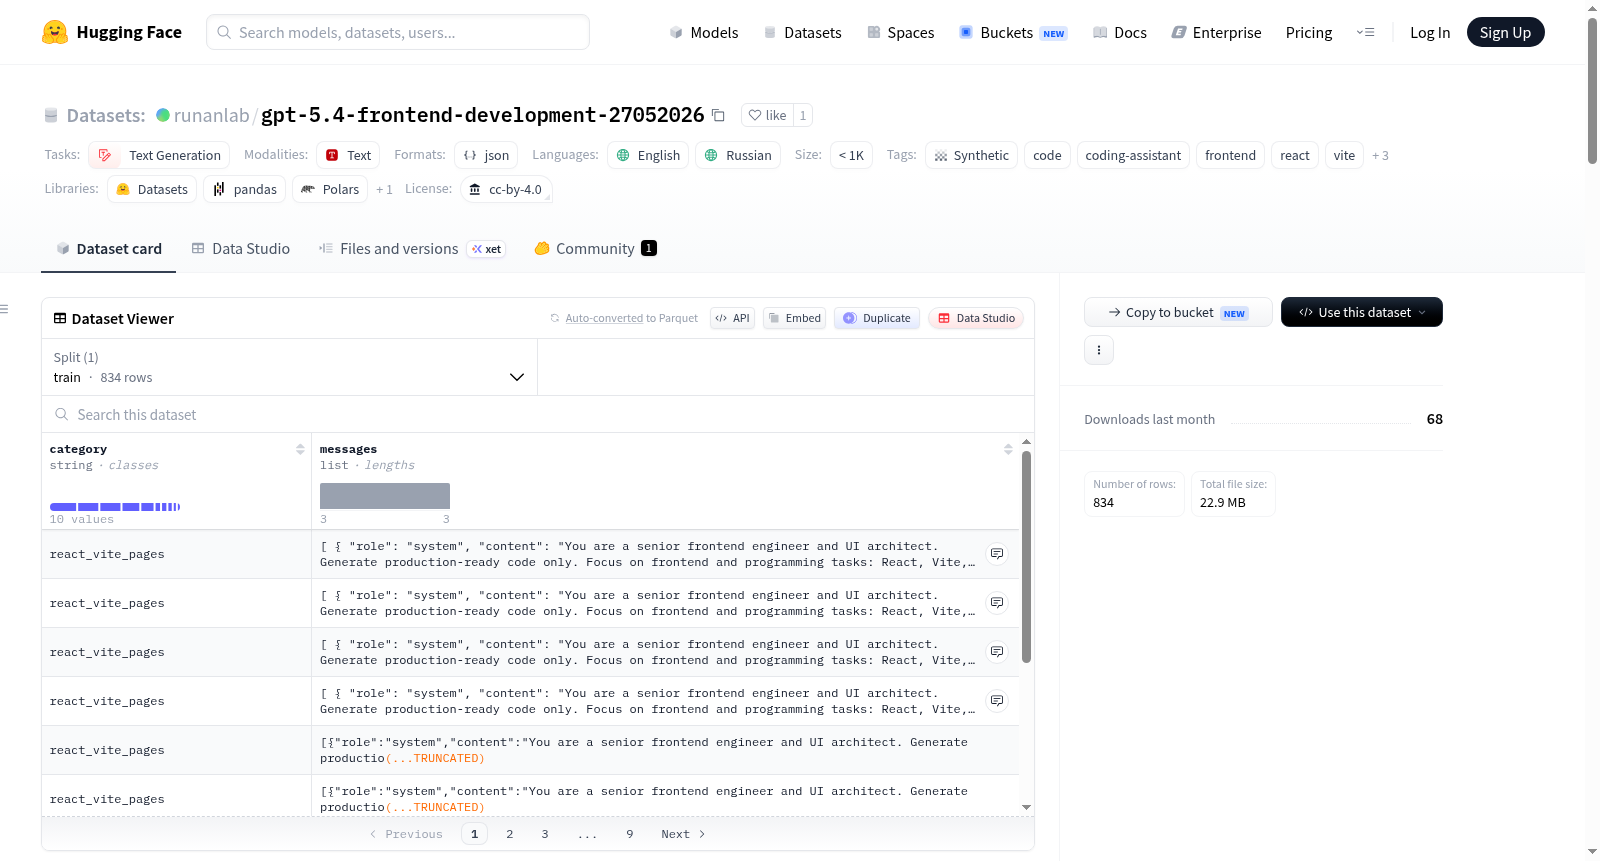Focus the Search this dataset field
The width and height of the screenshot is (1600, 861).
coord(538,414)
